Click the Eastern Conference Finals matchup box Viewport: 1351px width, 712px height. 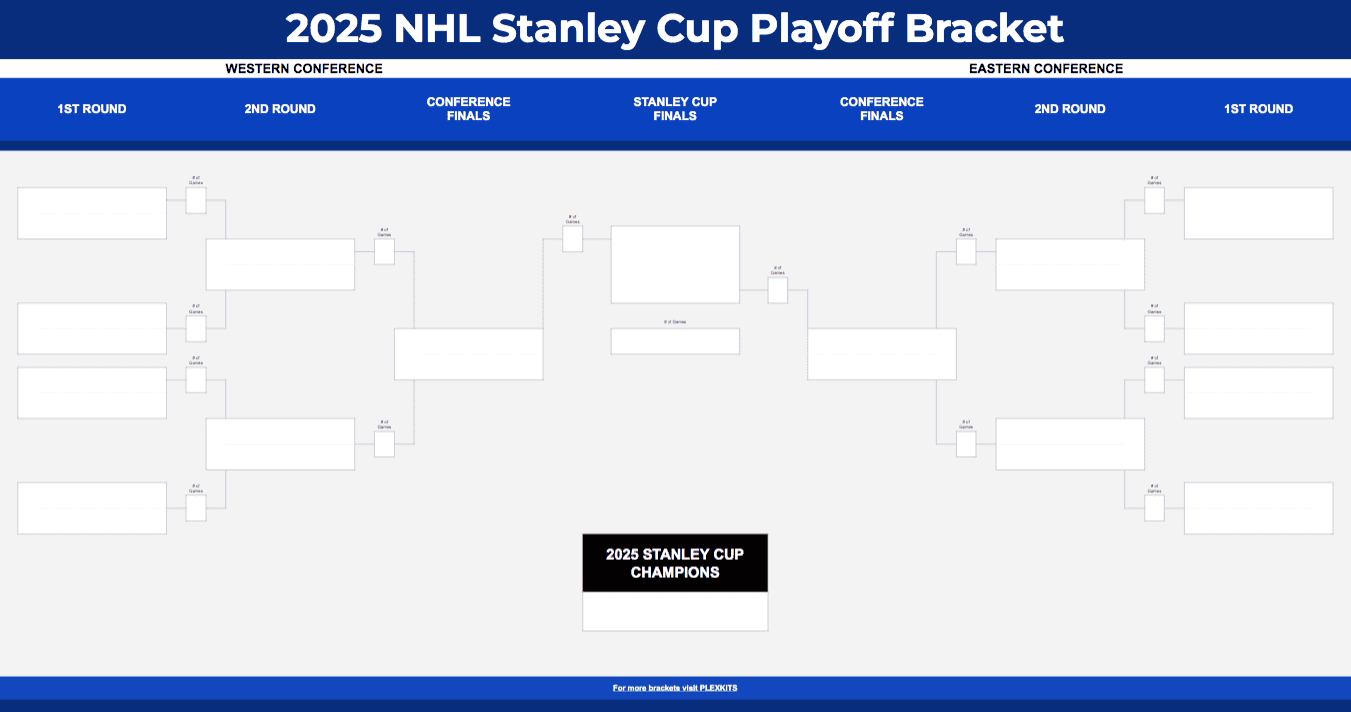(881, 354)
